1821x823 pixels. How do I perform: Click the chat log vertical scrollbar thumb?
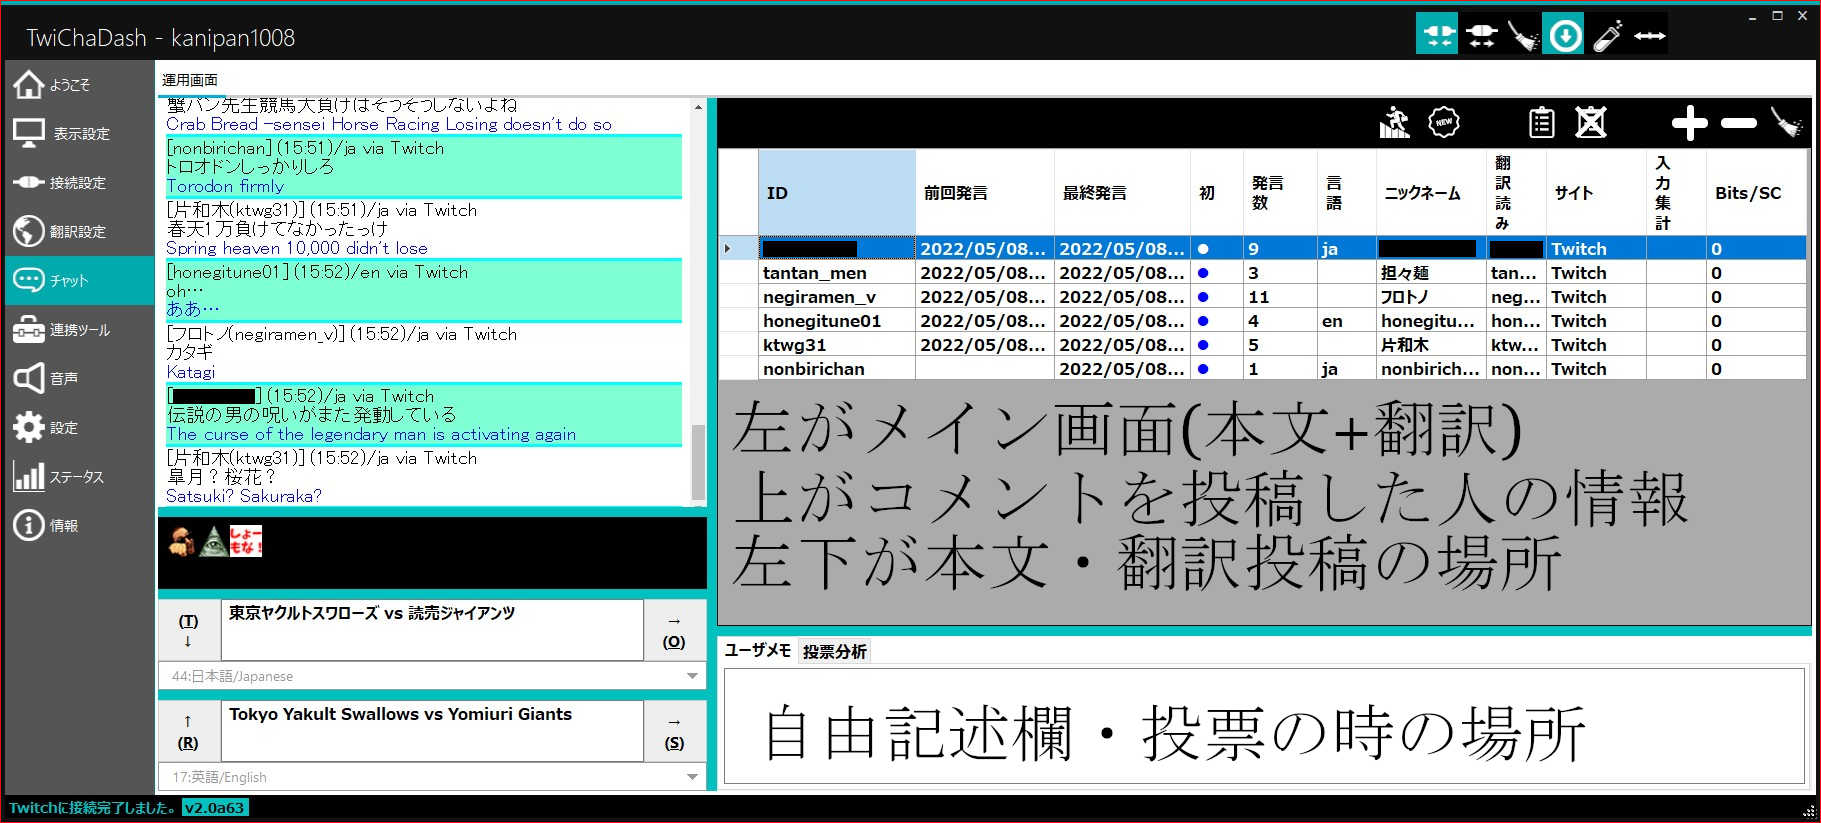(698, 461)
